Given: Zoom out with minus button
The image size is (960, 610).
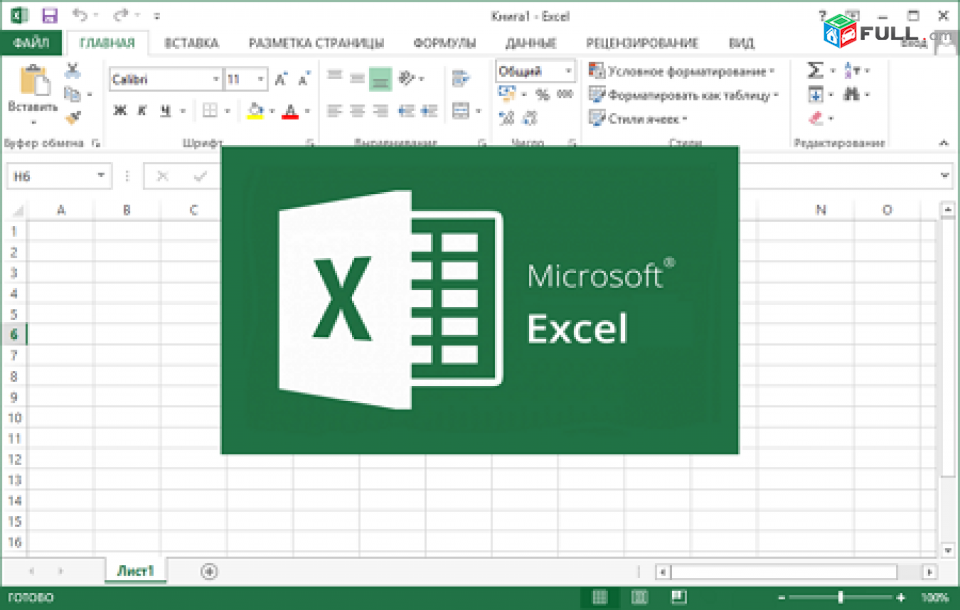Looking at the screenshot, I should pyautogui.click(x=781, y=597).
